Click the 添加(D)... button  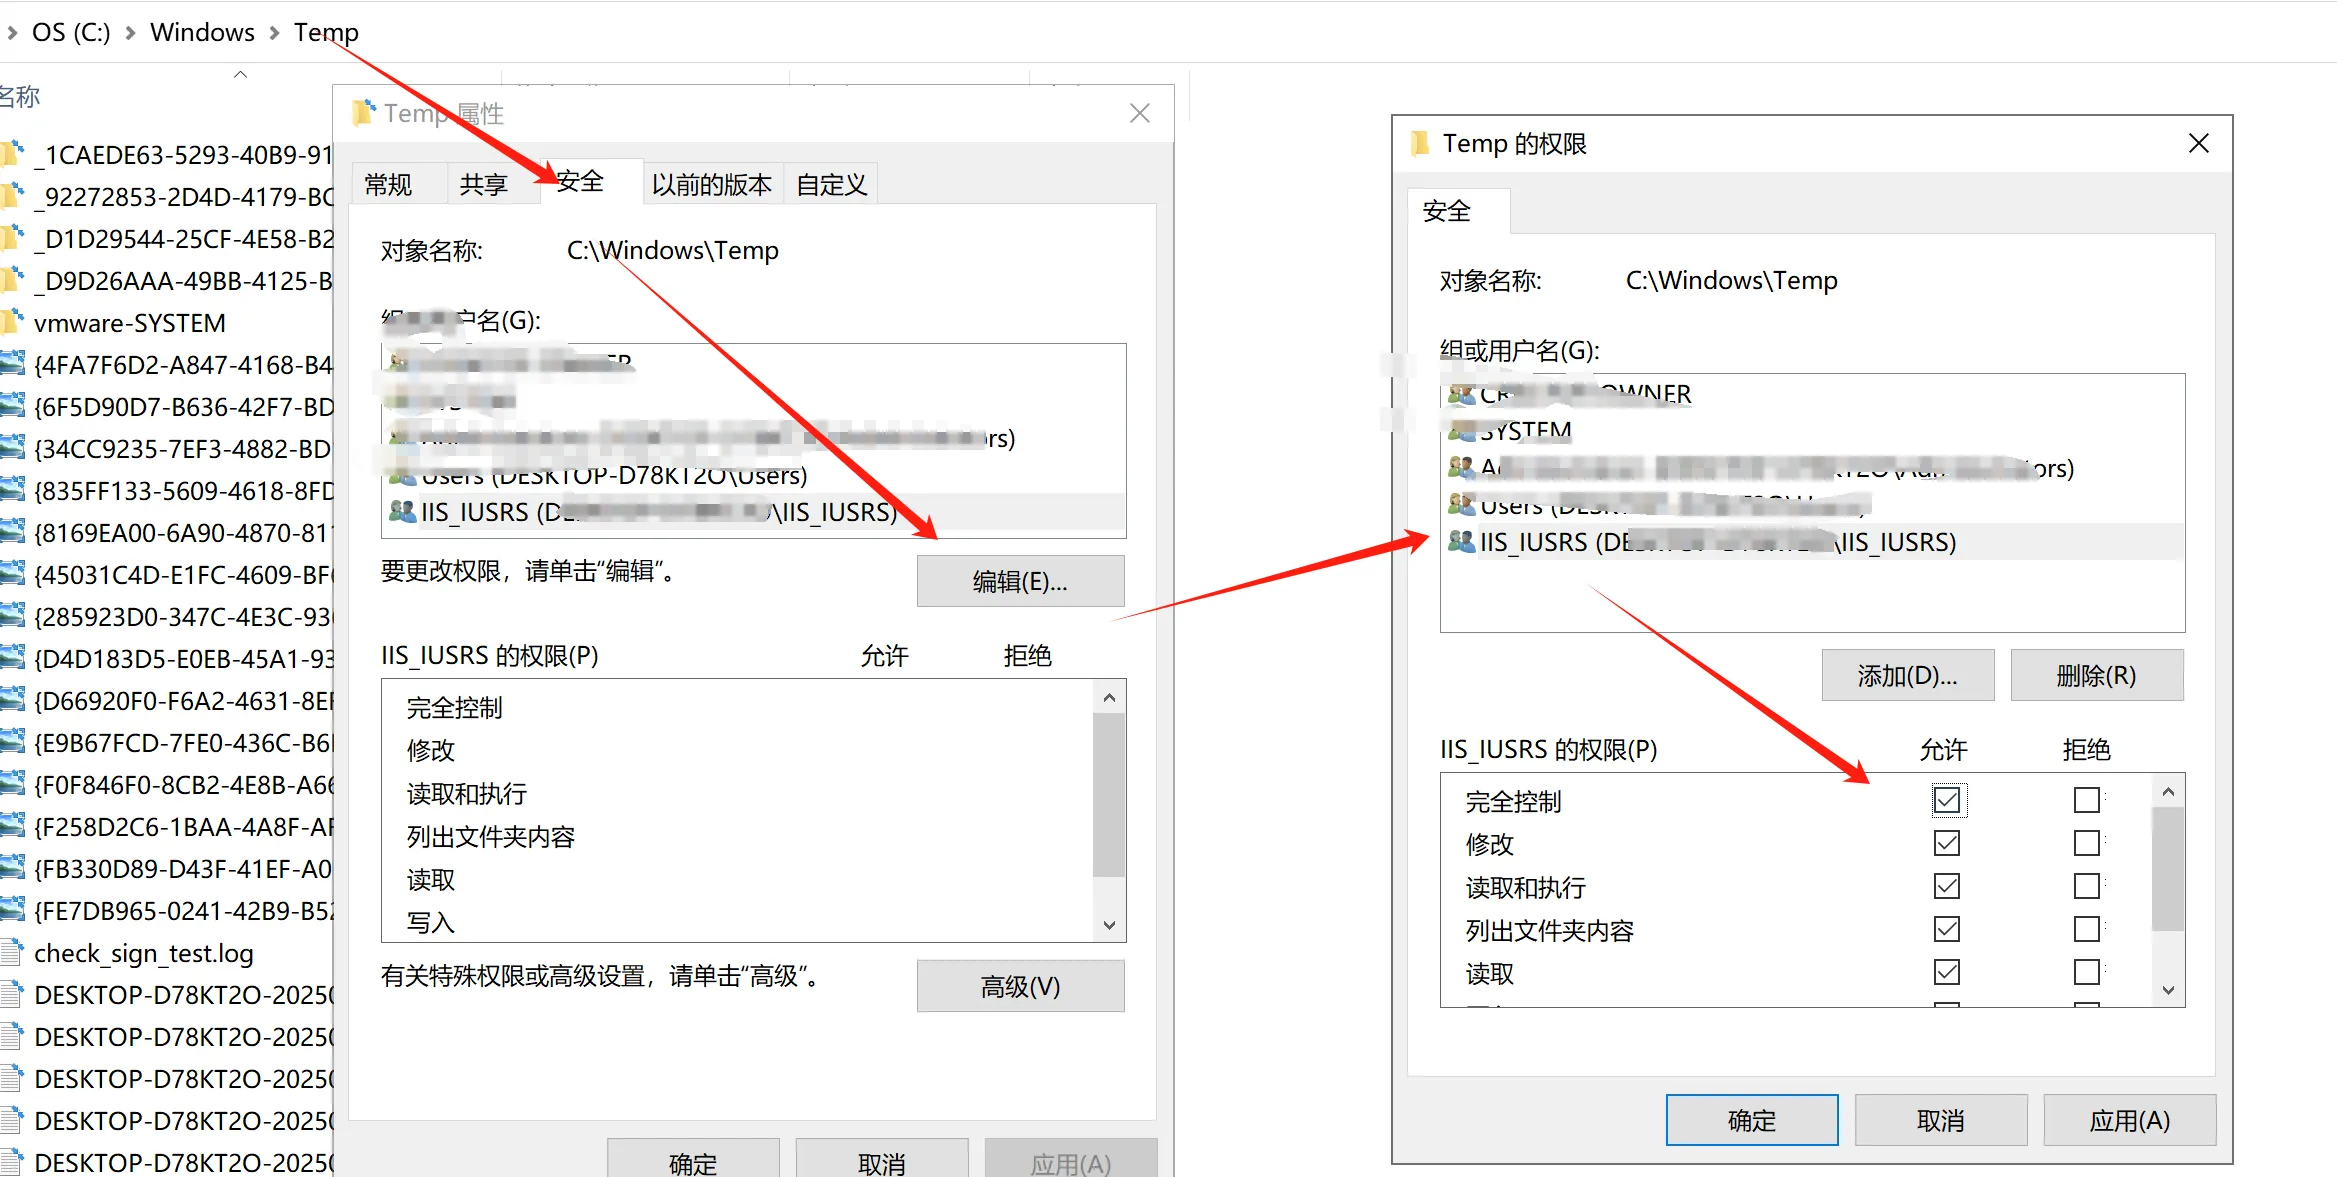(1906, 675)
